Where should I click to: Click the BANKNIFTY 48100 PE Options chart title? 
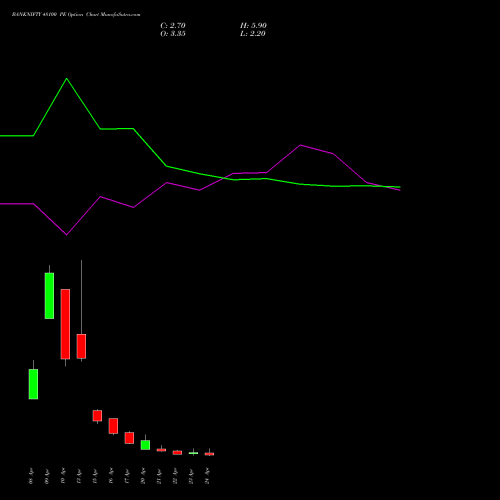[76, 14]
